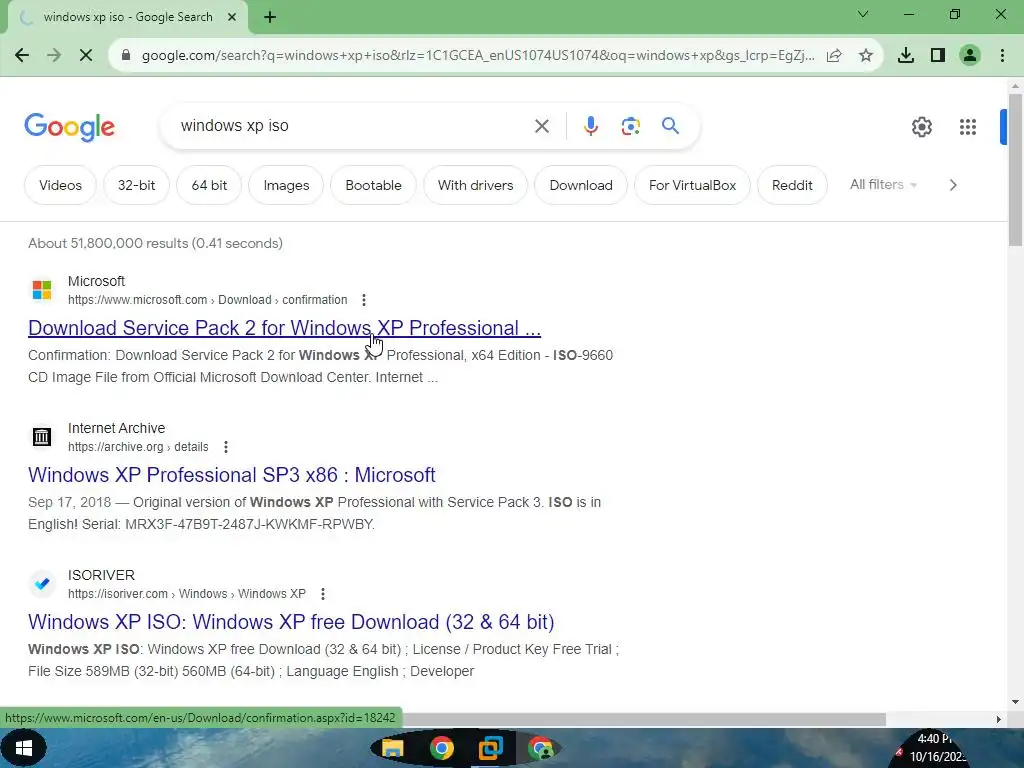Select the Reddit filter chip

click(792, 185)
